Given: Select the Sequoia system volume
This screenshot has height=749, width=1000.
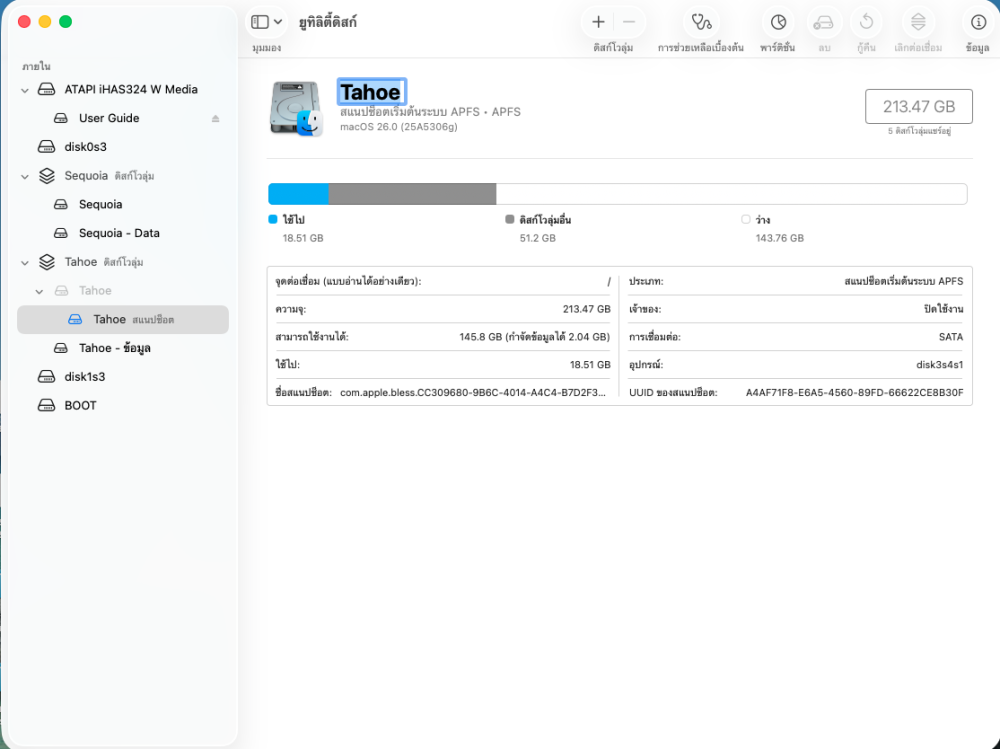Looking at the screenshot, I should click(122, 204).
